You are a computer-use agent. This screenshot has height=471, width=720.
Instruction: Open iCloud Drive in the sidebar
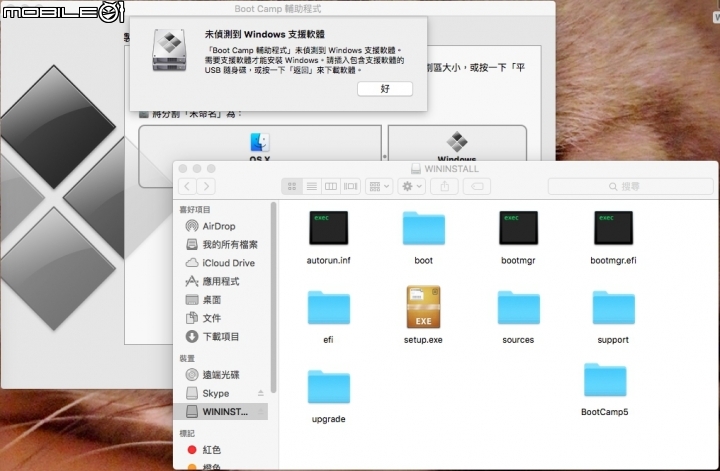(x=222, y=263)
